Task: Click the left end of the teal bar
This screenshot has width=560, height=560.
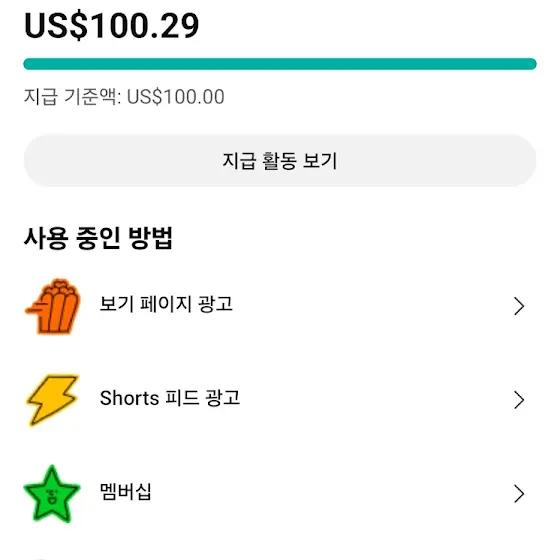Action: pyautogui.click(x=30, y=64)
